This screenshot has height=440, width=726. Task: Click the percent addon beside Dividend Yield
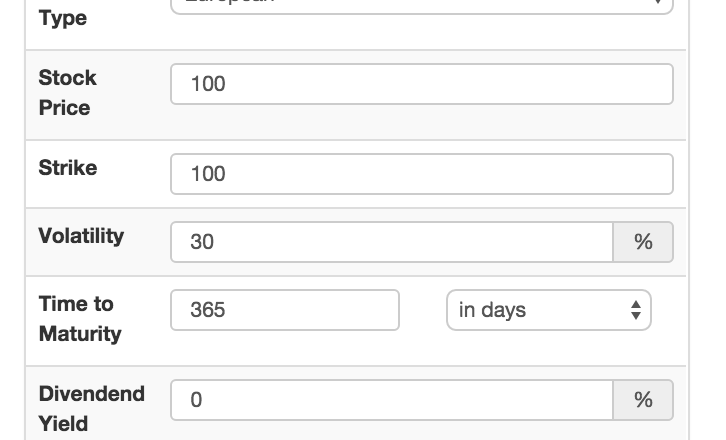[x=643, y=400]
